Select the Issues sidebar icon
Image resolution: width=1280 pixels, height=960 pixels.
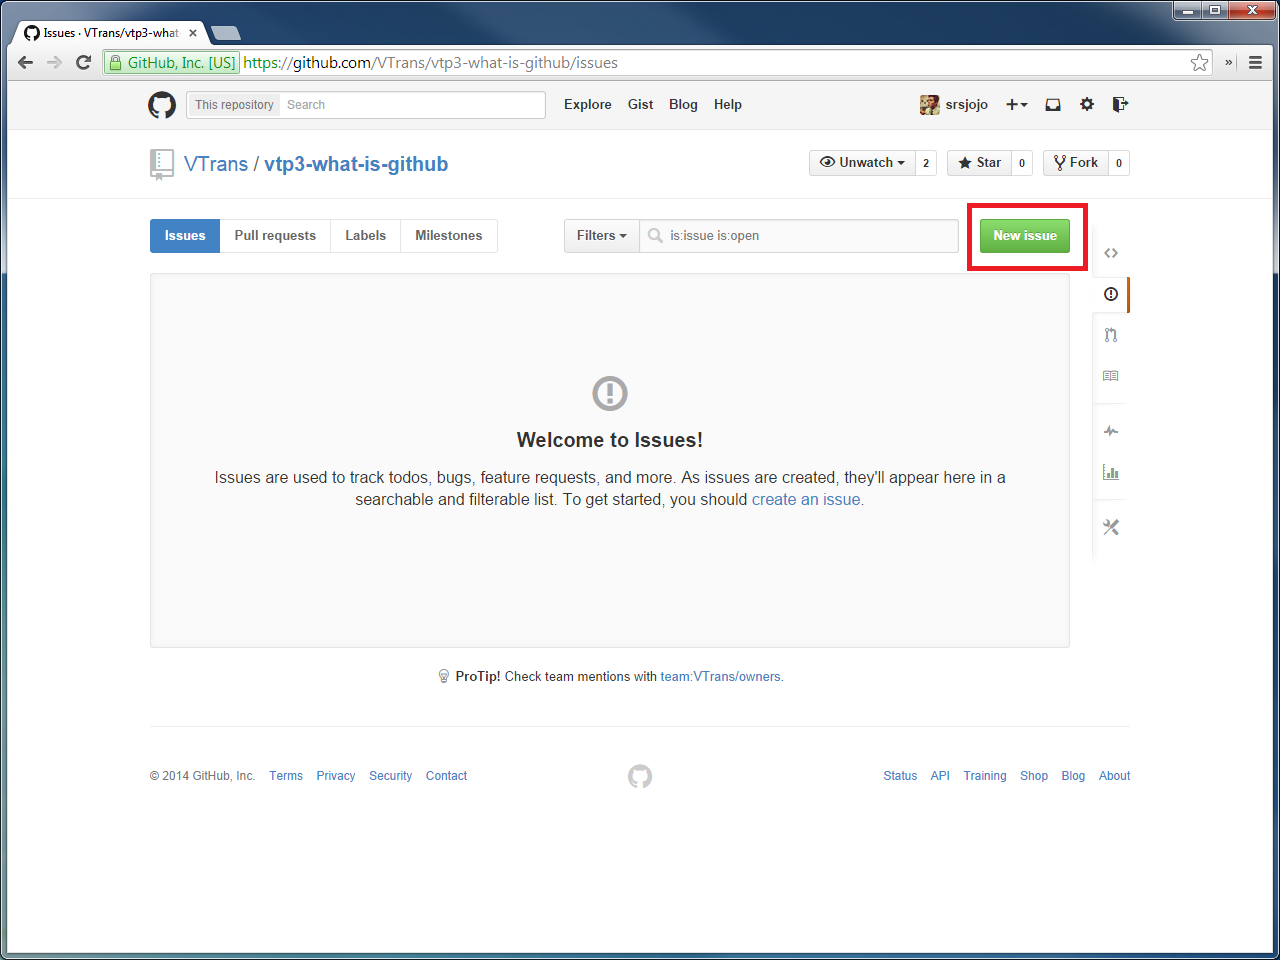pyautogui.click(x=1111, y=294)
